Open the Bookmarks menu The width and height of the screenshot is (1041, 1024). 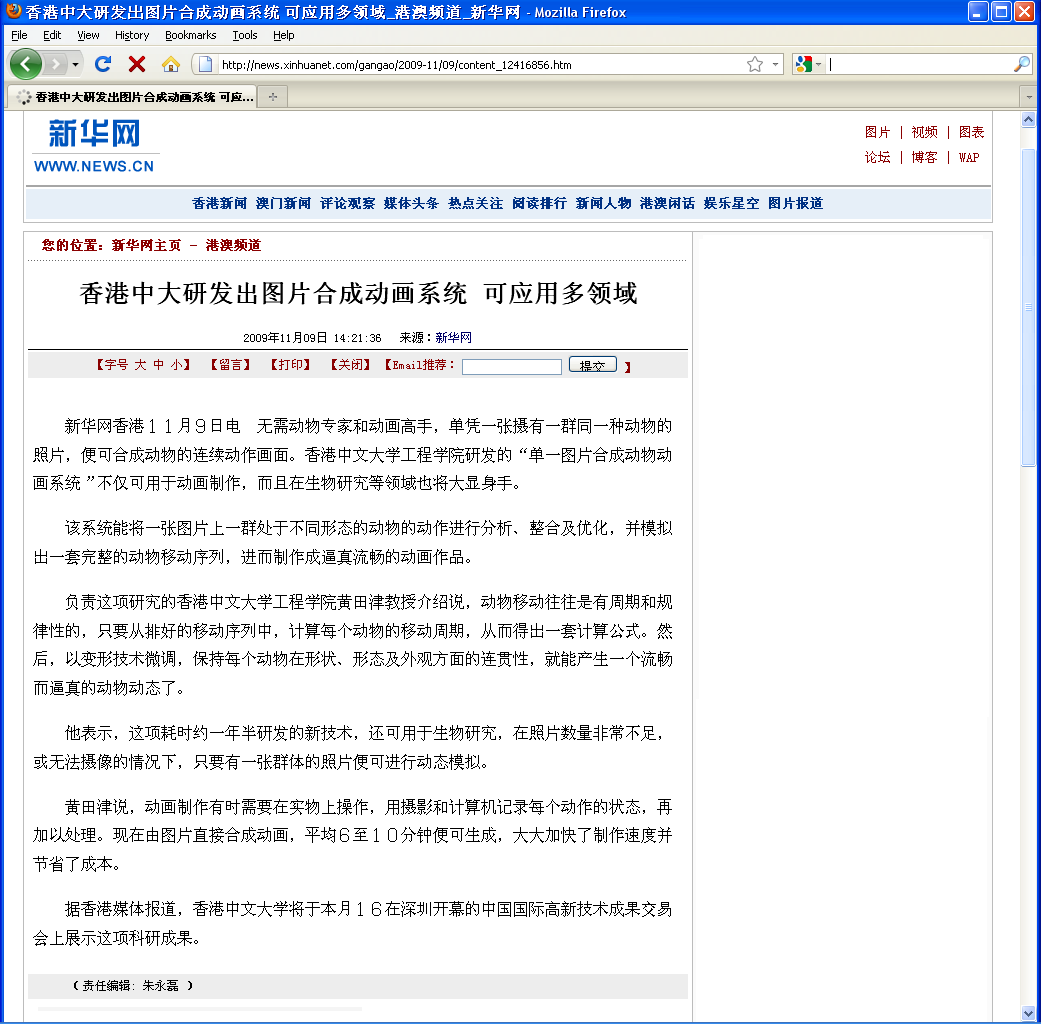tap(191, 35)
